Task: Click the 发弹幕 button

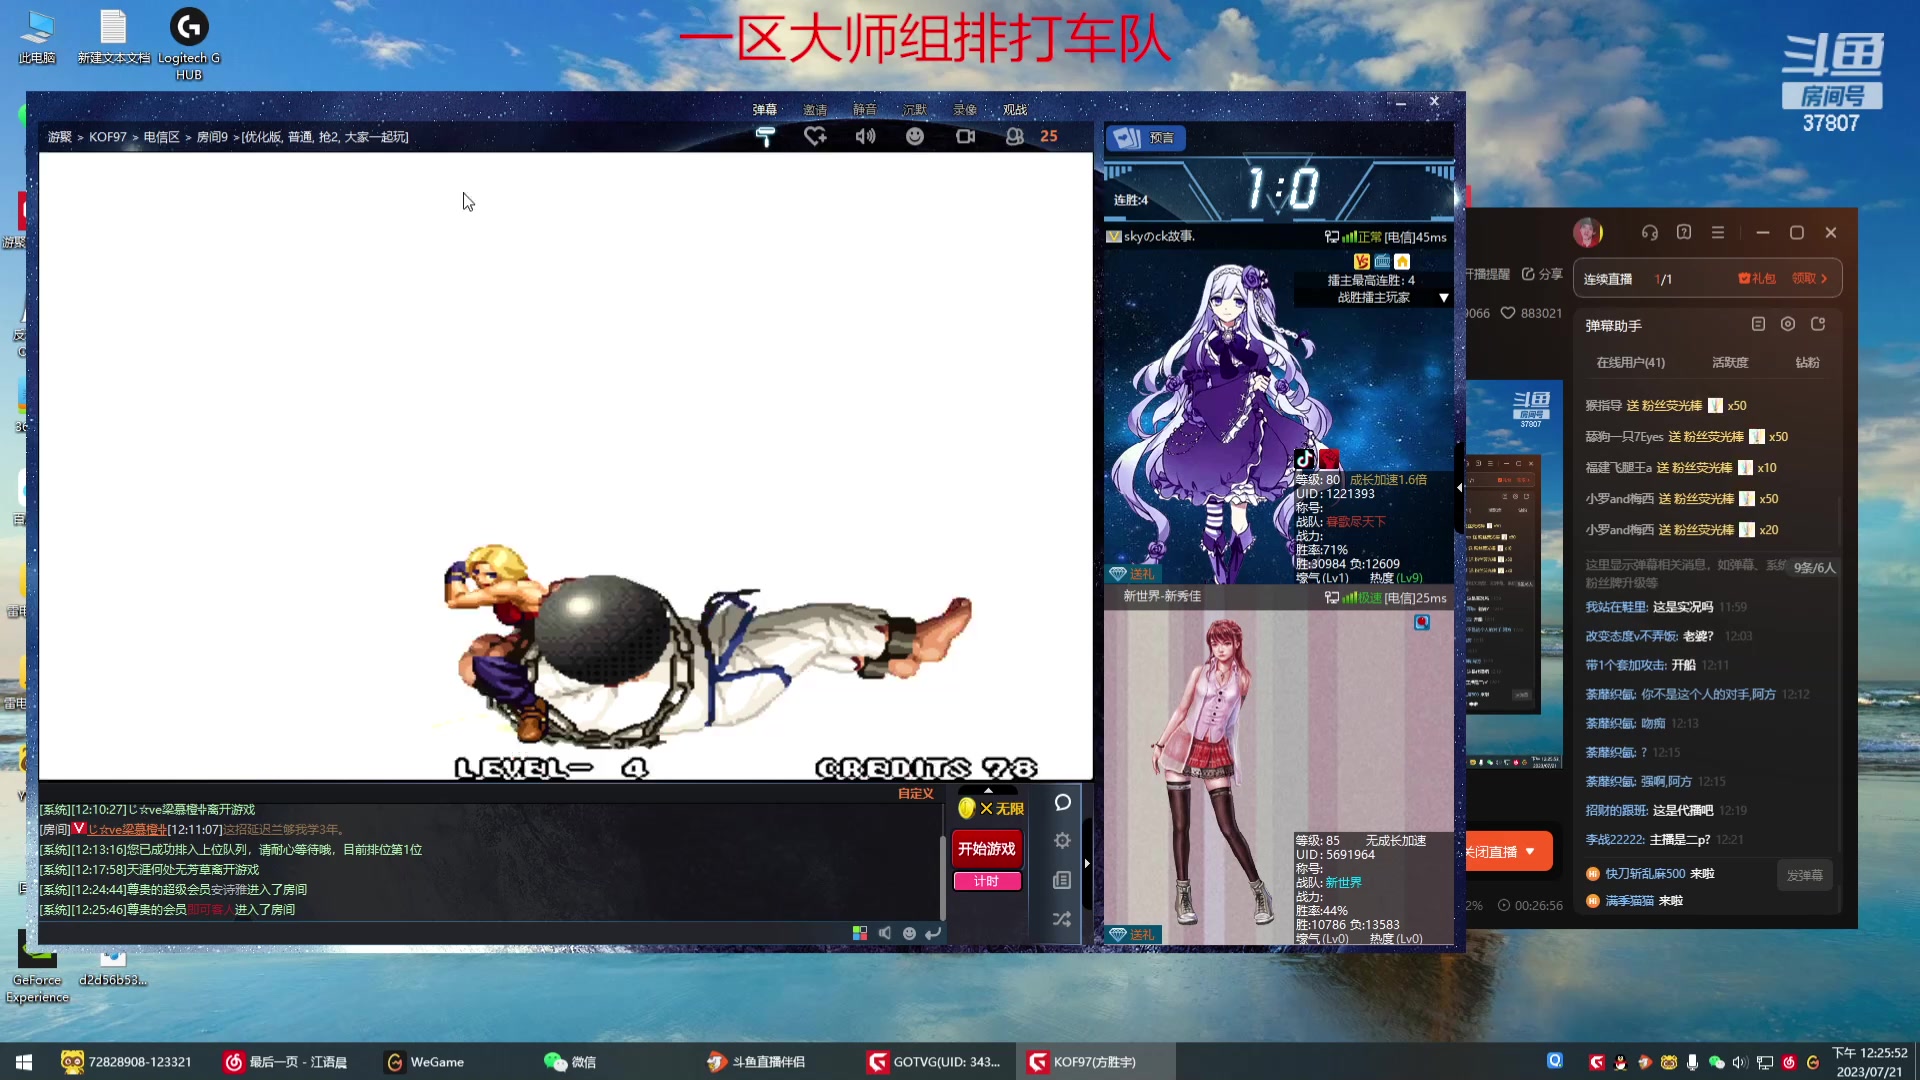Action: (x=1805, y=875)
